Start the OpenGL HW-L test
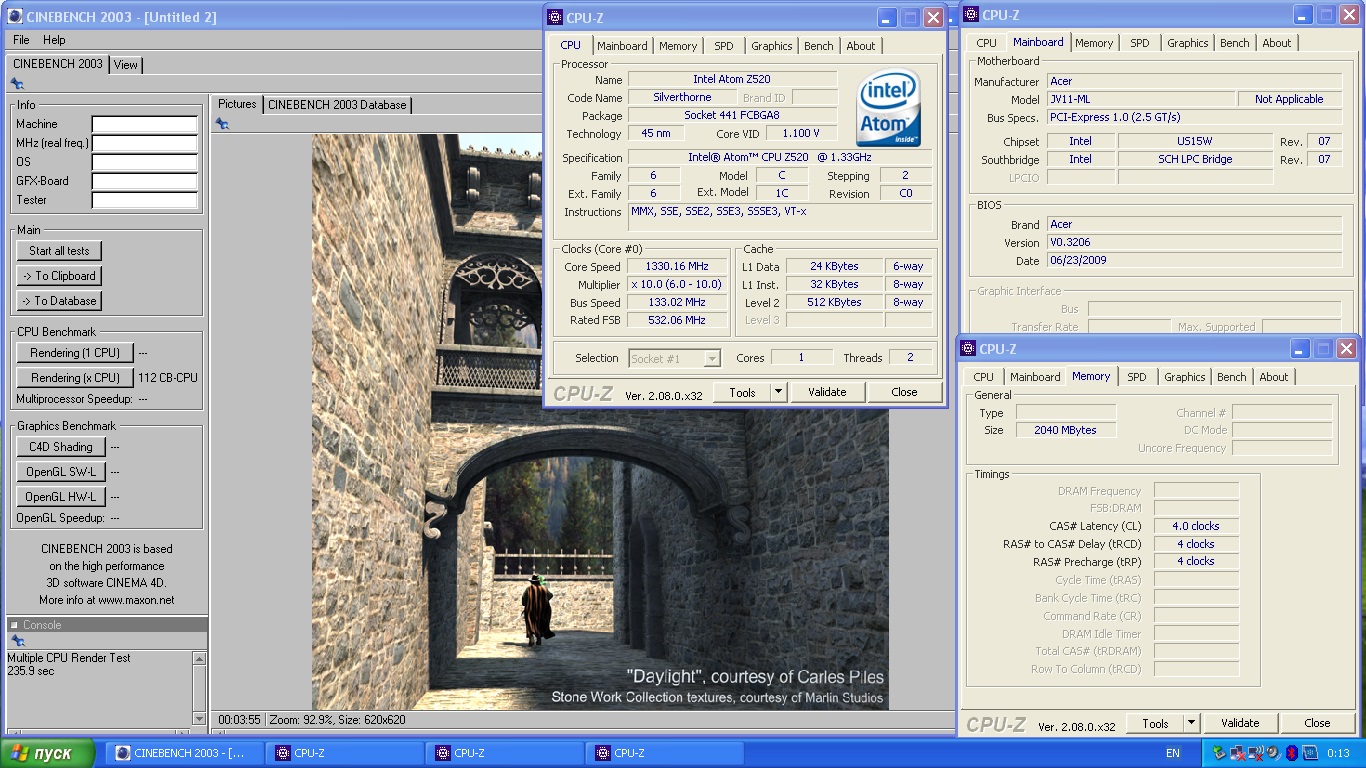 [61, 497]
